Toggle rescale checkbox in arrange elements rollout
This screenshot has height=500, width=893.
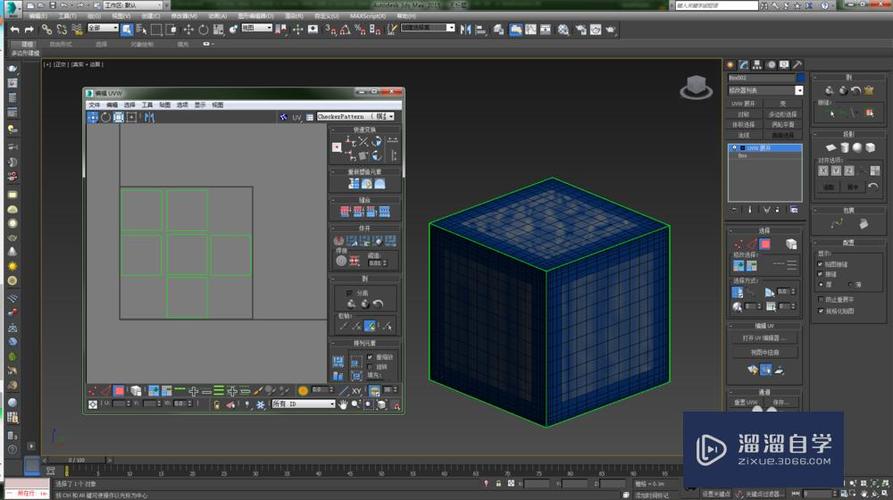[x=370, y=357]
